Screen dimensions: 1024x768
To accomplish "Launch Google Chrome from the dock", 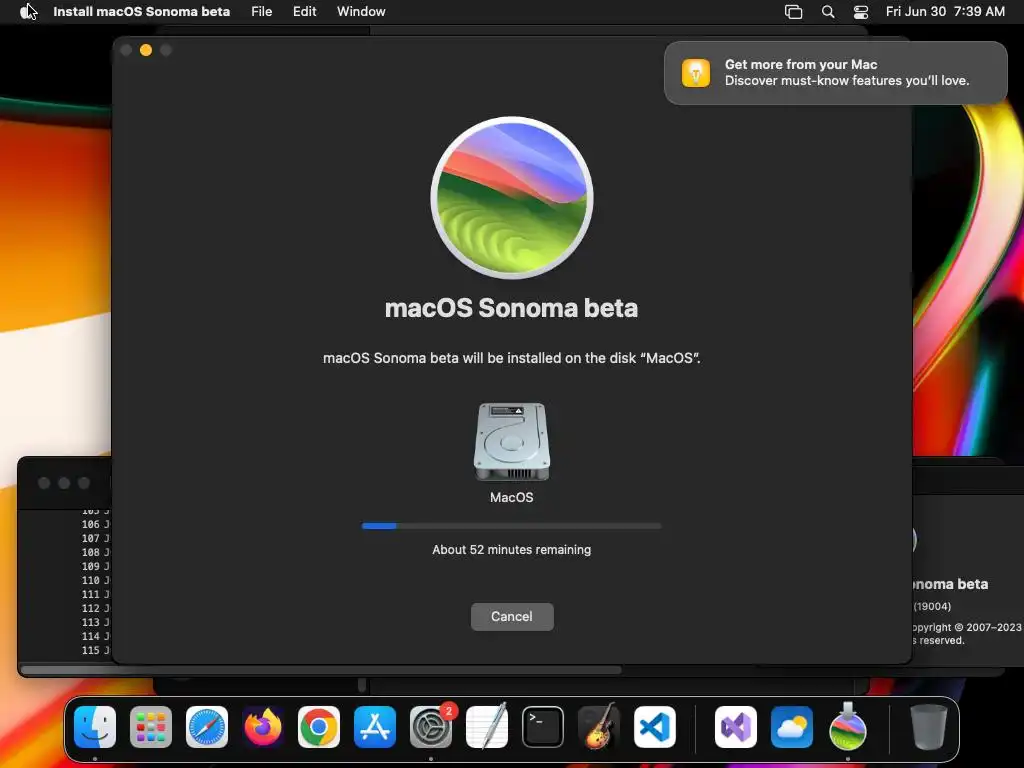I will point(319,727).
